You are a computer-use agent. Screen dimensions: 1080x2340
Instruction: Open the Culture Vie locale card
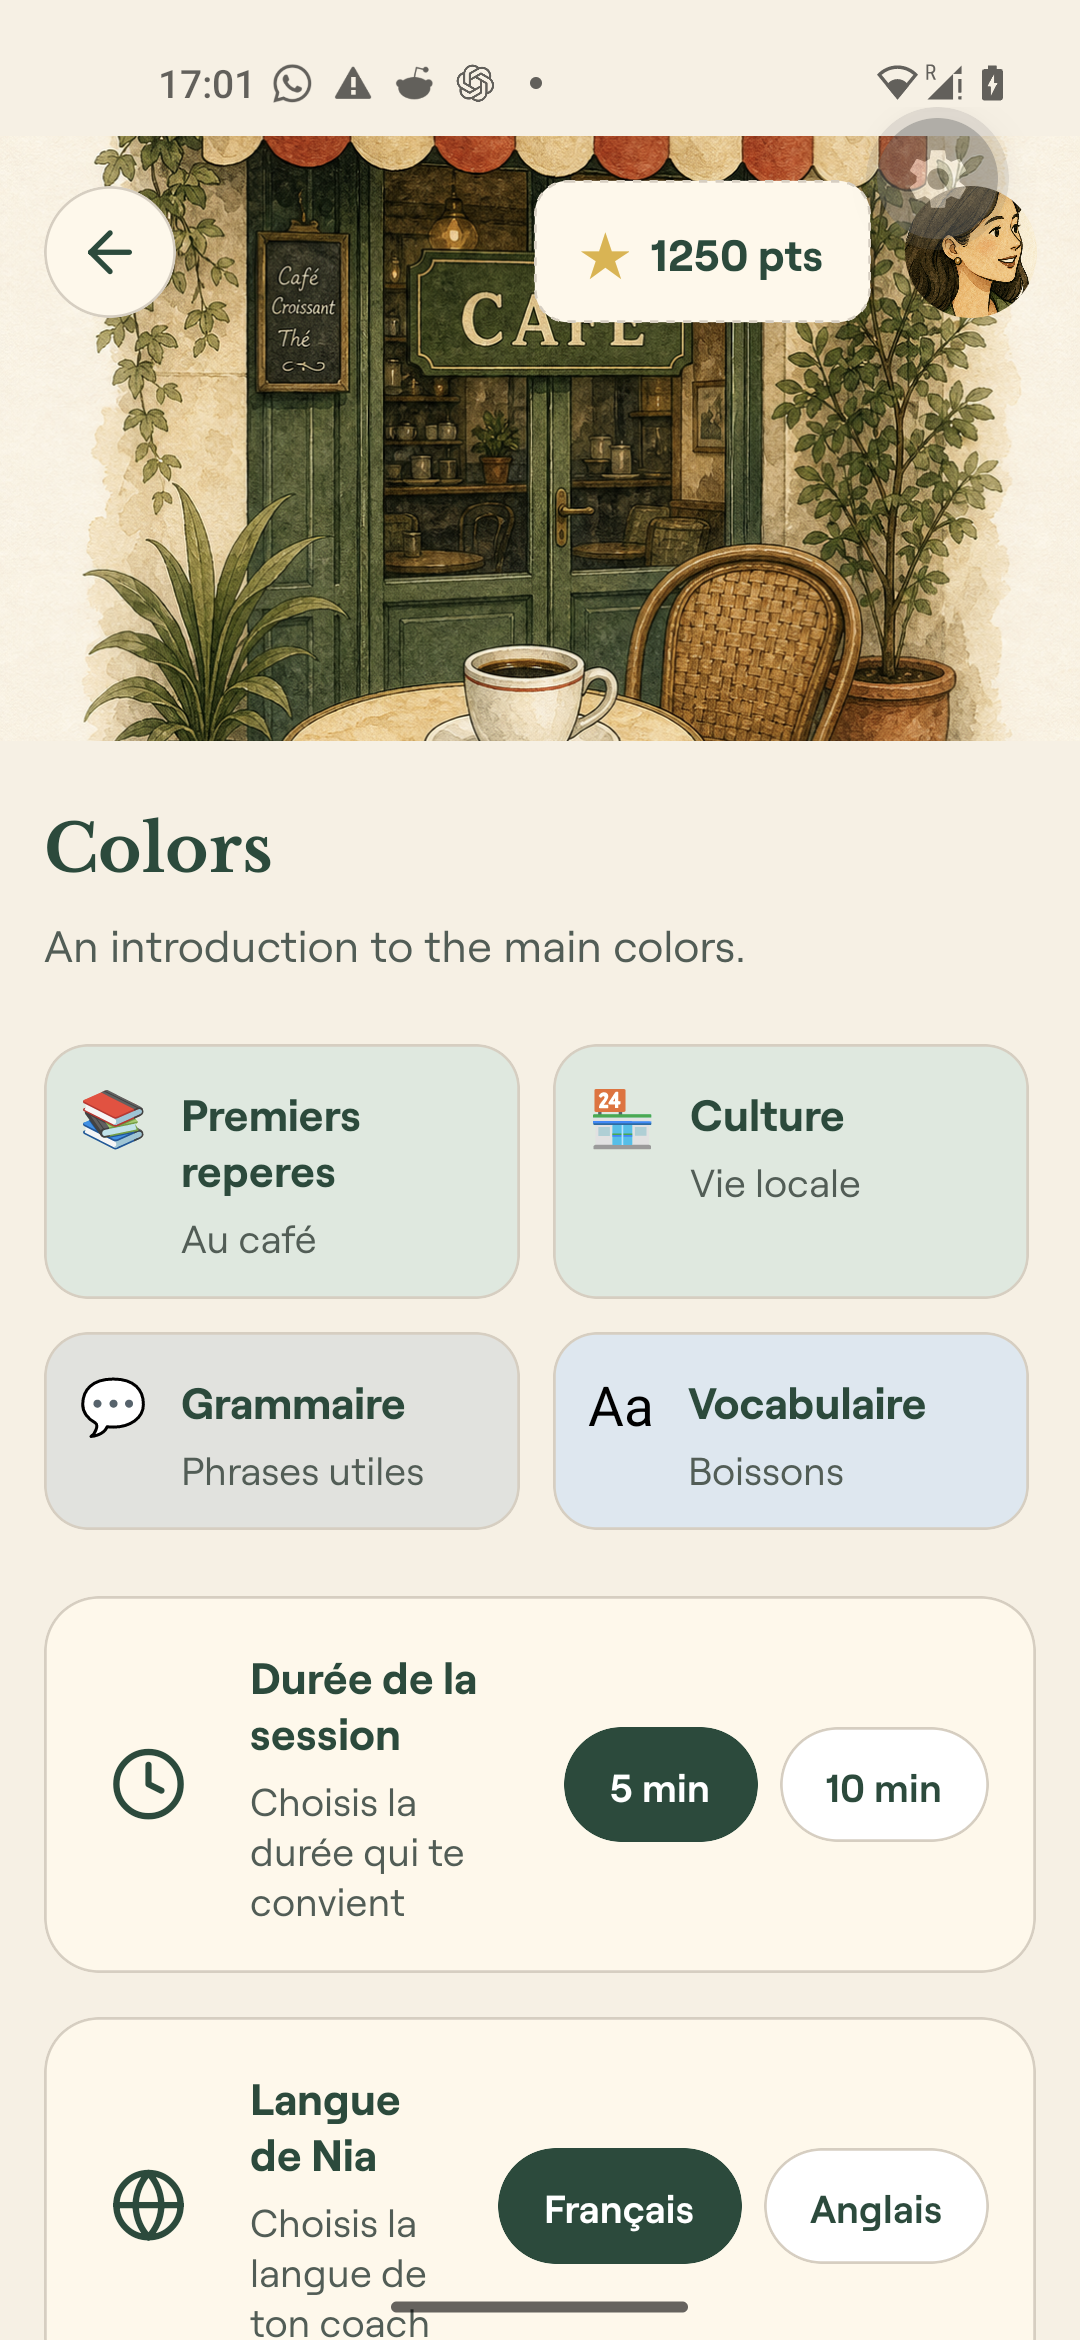(791, 1172)
